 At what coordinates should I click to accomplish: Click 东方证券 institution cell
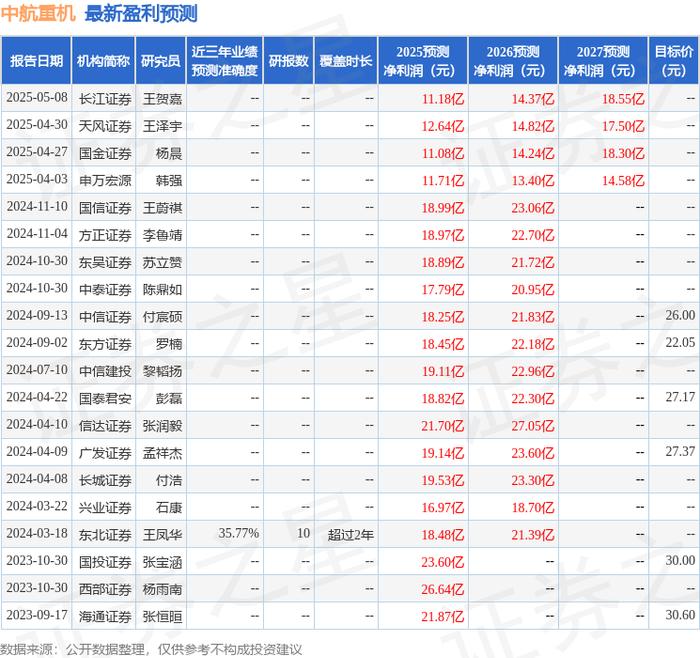coord(105,344)
